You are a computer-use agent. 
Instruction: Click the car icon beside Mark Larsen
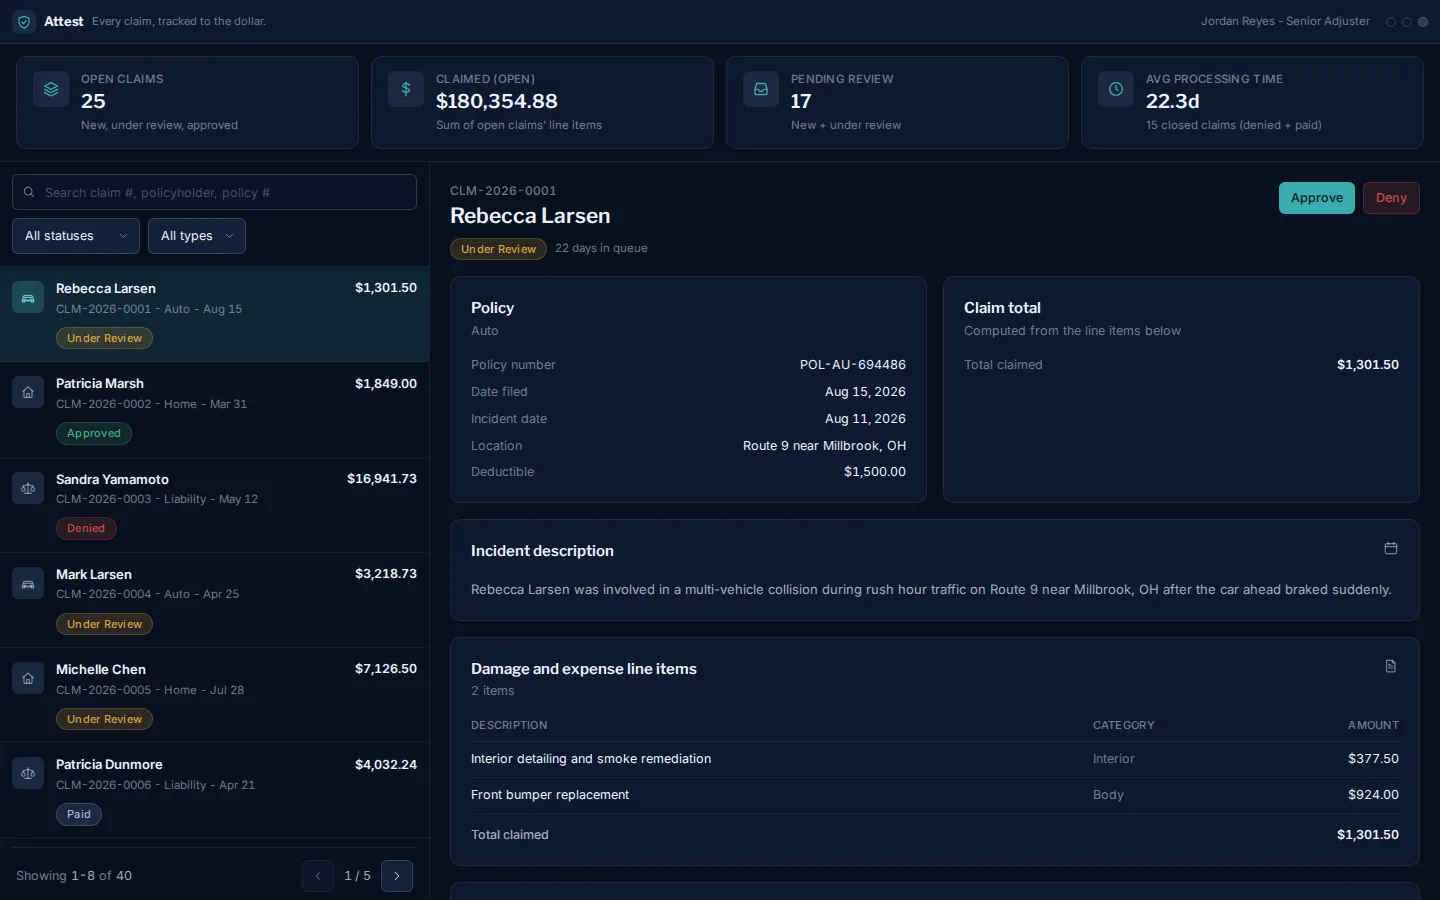pos(28,584)
